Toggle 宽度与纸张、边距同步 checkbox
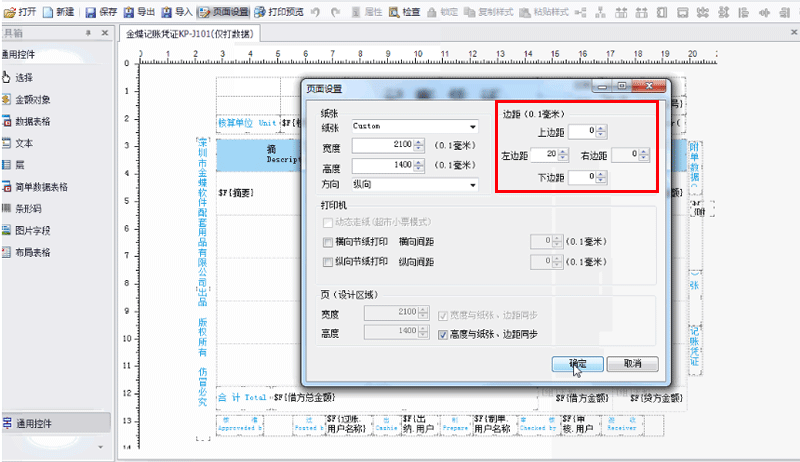The width and height of the screenshot is (800, 462). [x=443, y=316]
